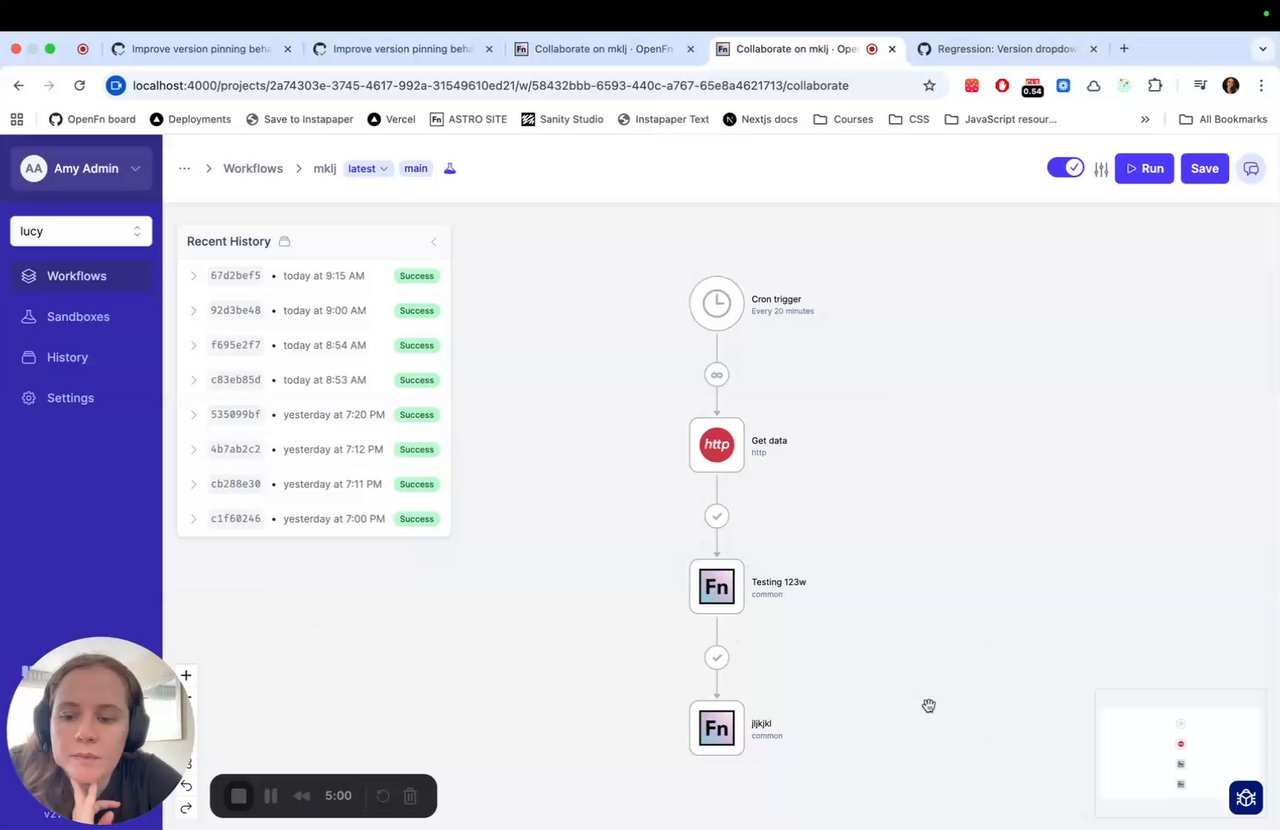Image resolution: width=1280 pixels, height=830 pixels.
Task: Select the Get data http node icon
Action: point(716,445)
